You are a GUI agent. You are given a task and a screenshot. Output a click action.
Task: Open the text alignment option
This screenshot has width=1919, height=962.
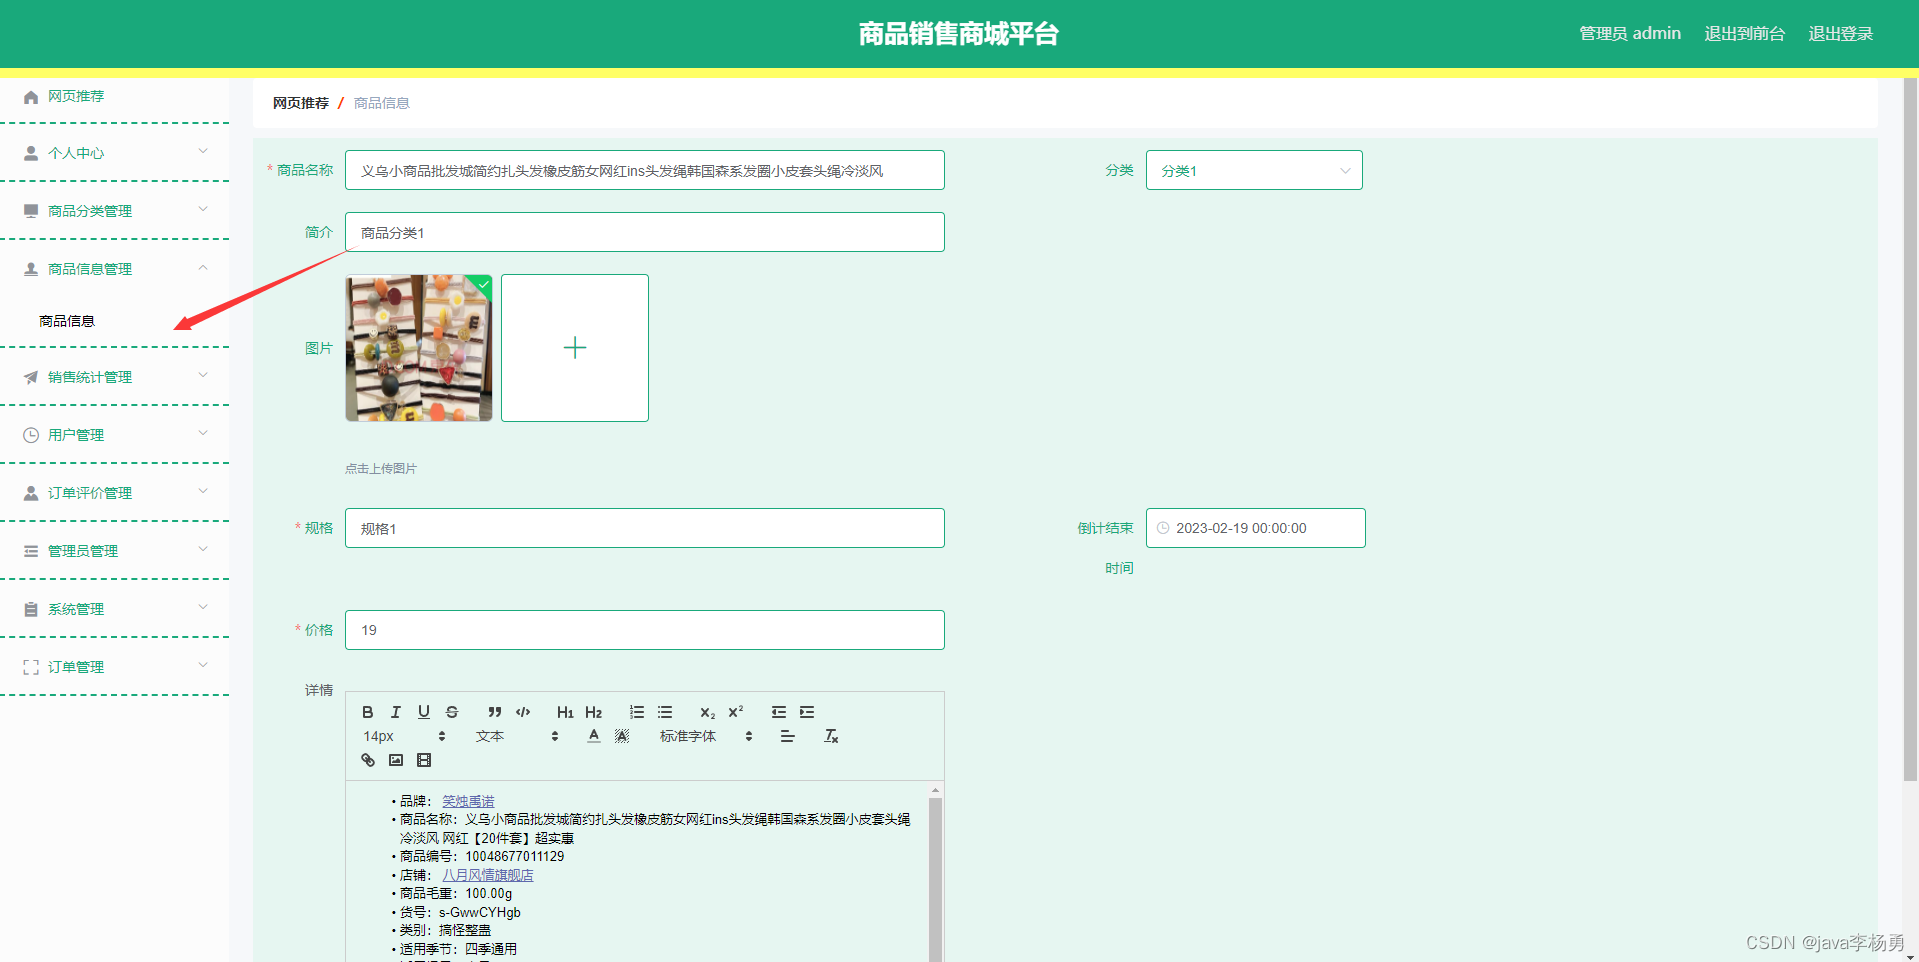788,736
